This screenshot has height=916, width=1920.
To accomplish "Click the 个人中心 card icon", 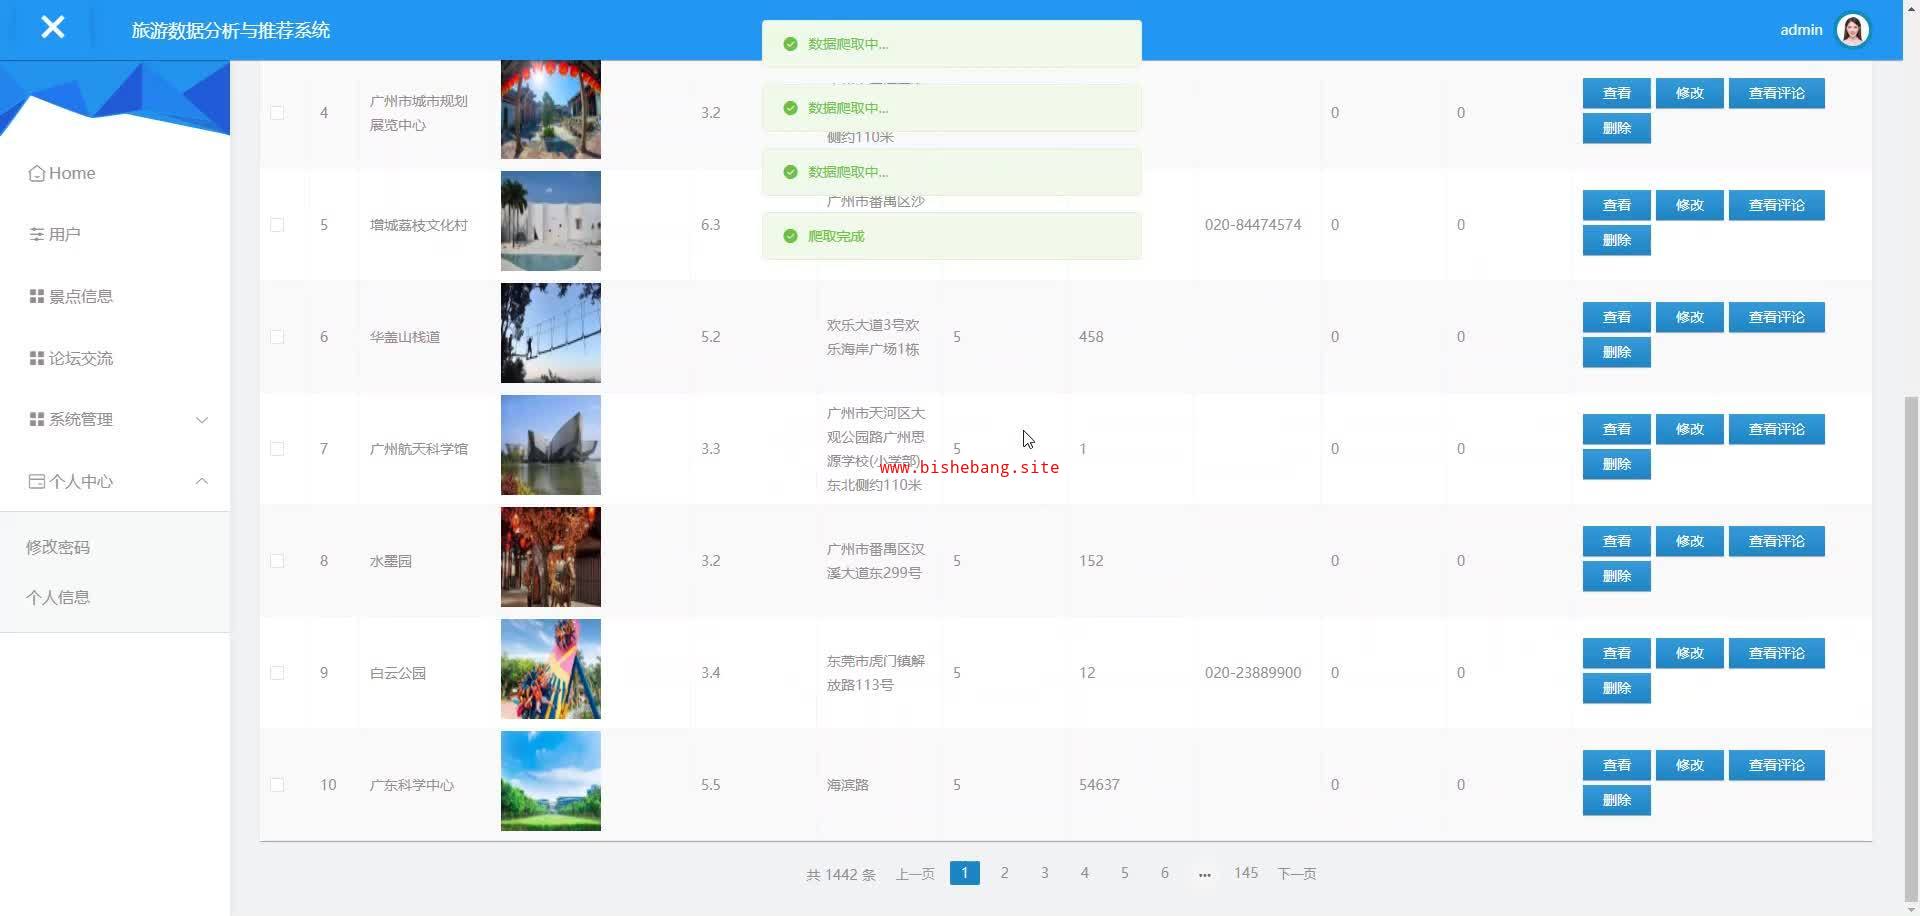I will (37, 482).
